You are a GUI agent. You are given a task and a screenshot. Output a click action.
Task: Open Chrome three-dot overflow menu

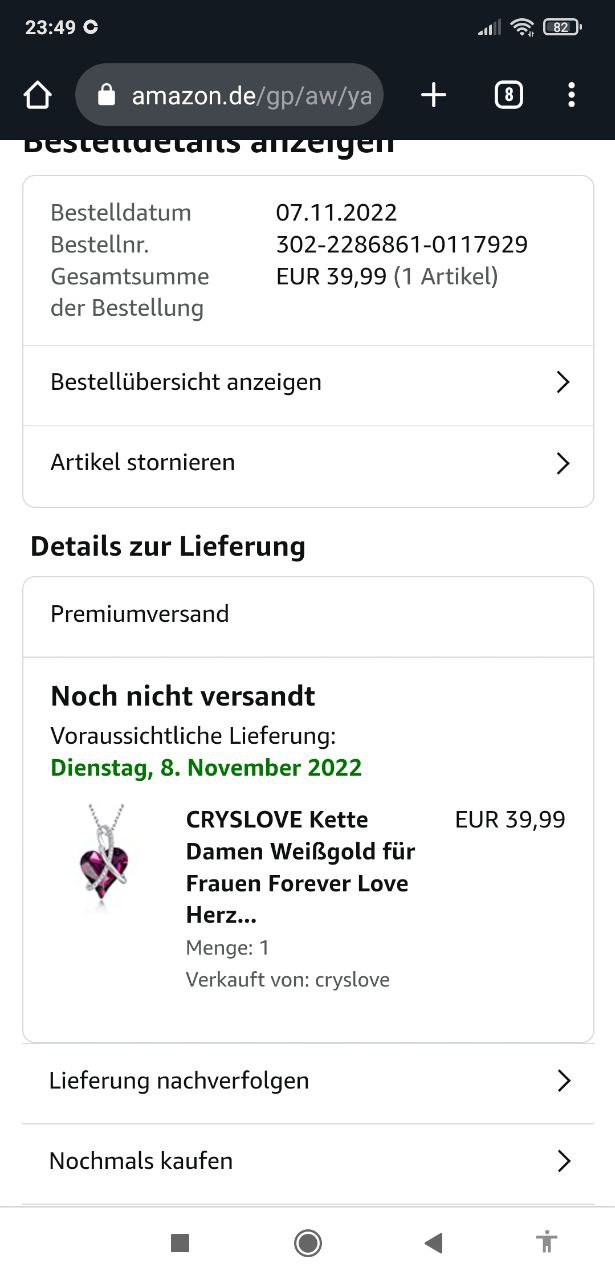click(x=571, y=95)
